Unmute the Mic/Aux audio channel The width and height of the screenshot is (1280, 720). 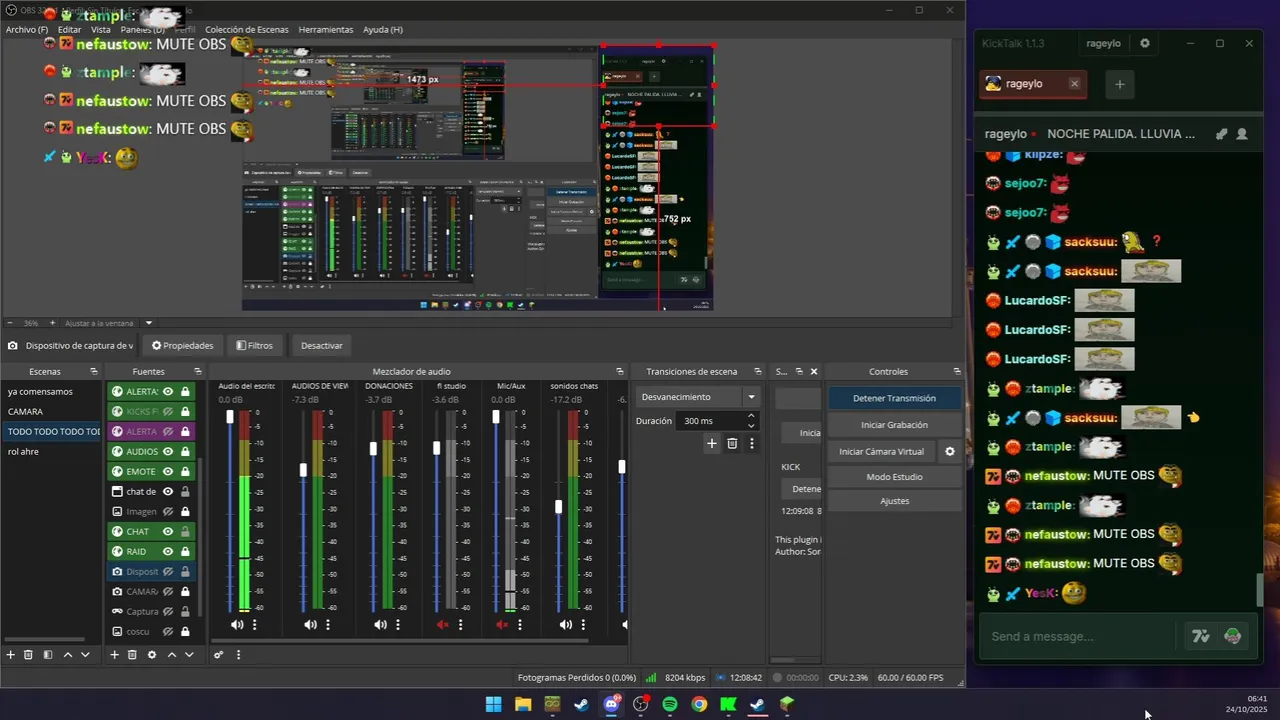(x=502, y=625)
